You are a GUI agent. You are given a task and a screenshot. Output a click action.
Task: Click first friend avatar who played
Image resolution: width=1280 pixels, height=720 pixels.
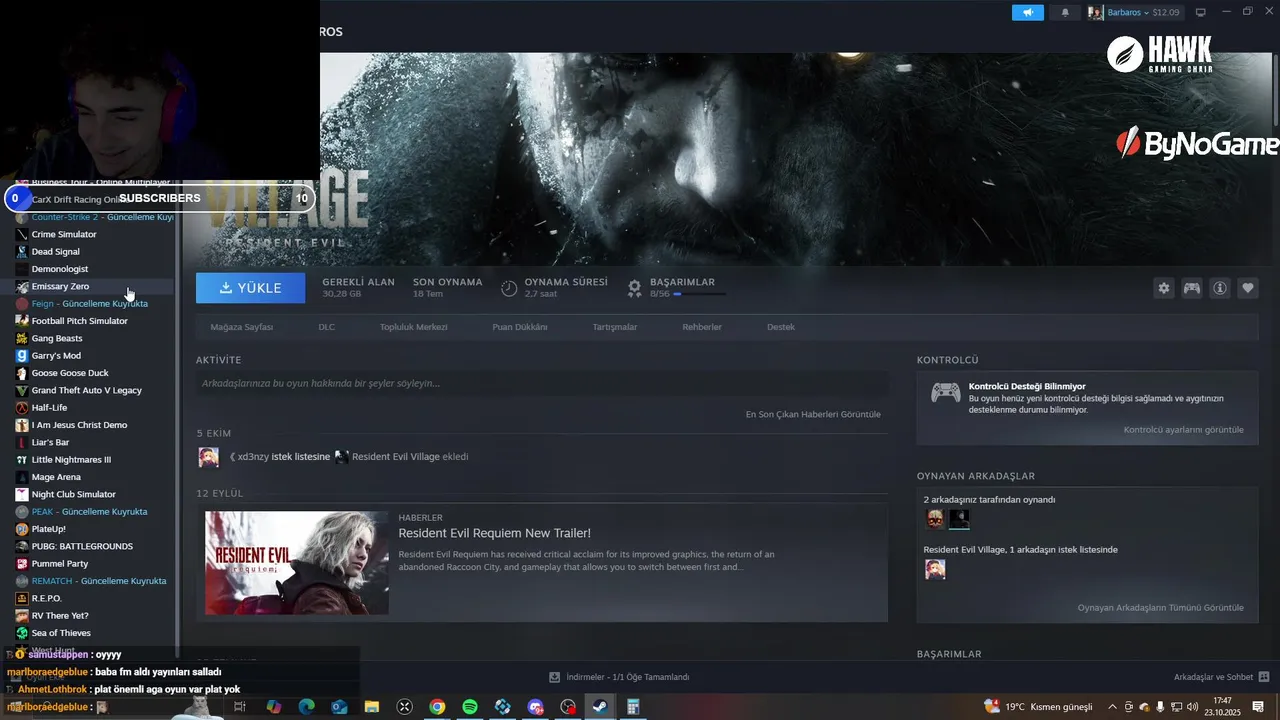point(935,519)
